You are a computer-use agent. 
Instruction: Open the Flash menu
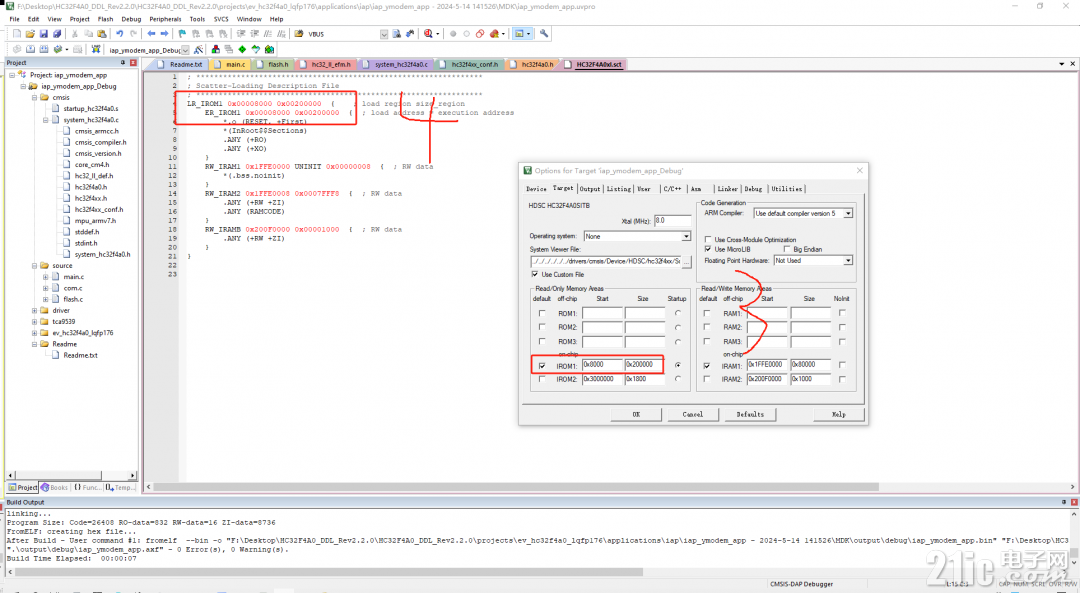coord(105,19)
